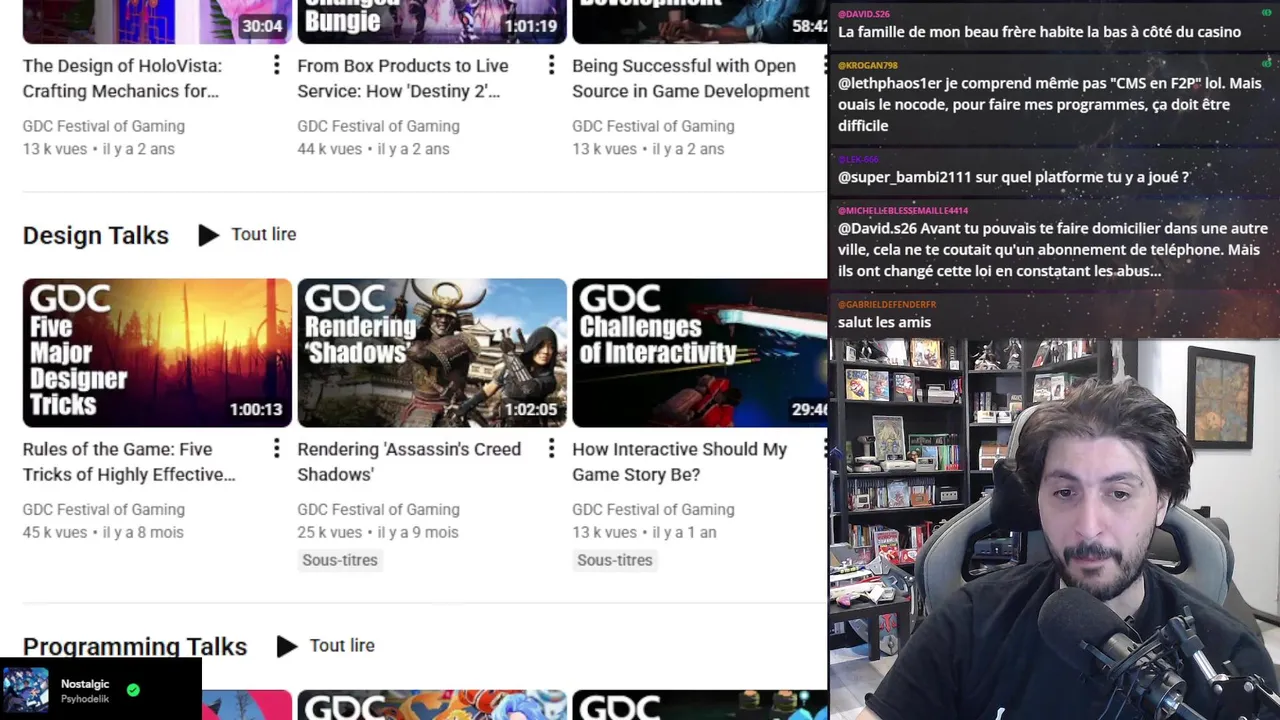
Task: Visit GDC channel under Rendering Assassin's Creed Shadows
Action: point(378,509)
